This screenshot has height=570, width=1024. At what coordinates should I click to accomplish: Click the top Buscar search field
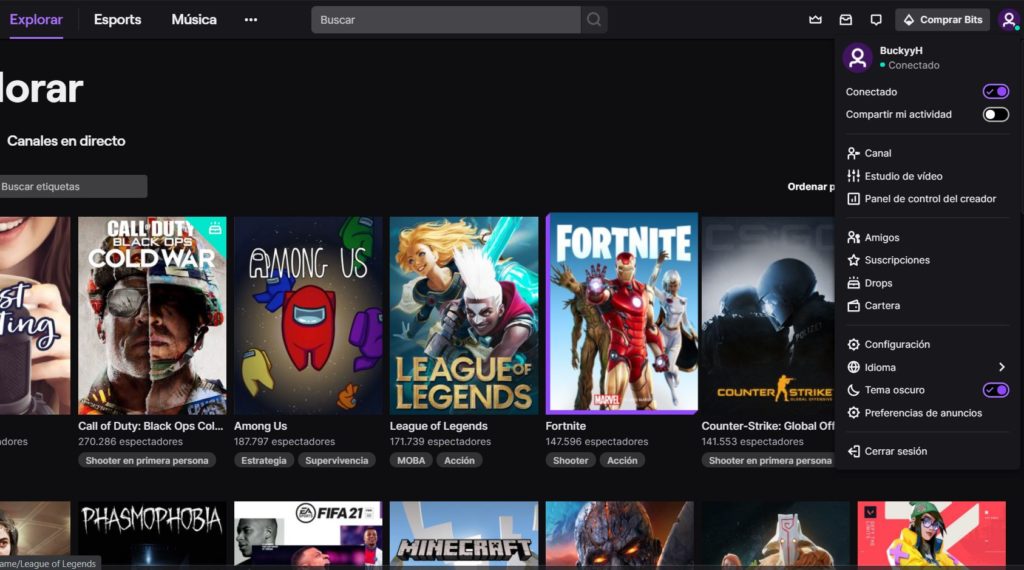point(446,20)
